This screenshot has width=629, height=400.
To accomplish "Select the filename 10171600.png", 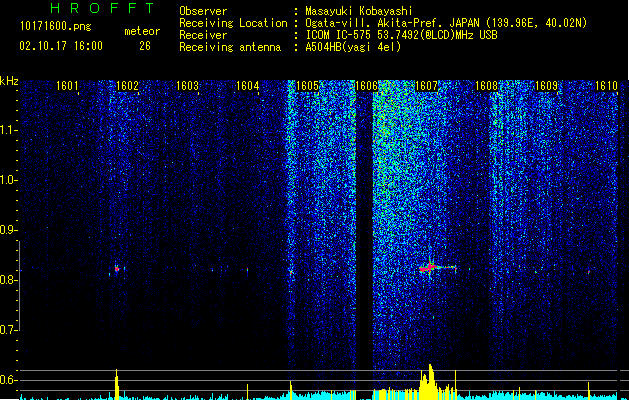I will click(x=56, y=26).
